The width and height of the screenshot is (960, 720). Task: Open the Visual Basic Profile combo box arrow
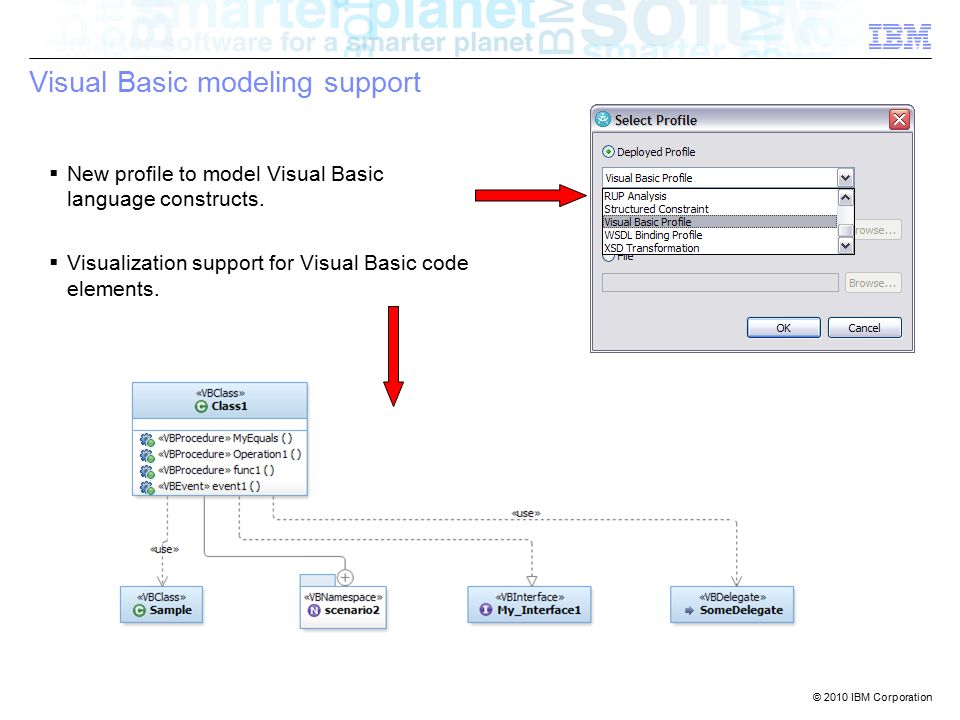845,178
